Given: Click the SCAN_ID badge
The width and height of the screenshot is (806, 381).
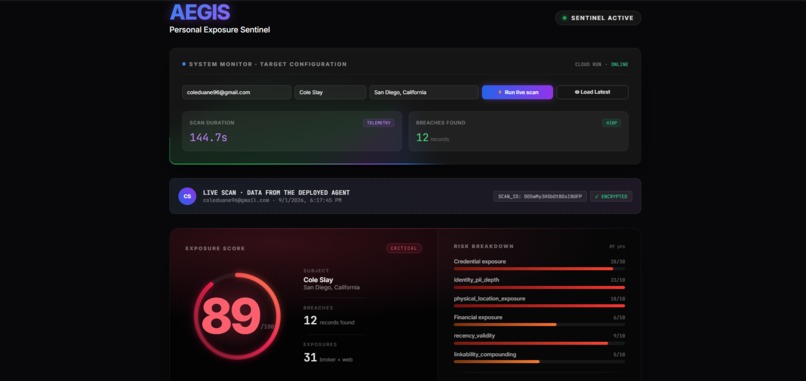Looking at the screenshot, I should [540, 196].
